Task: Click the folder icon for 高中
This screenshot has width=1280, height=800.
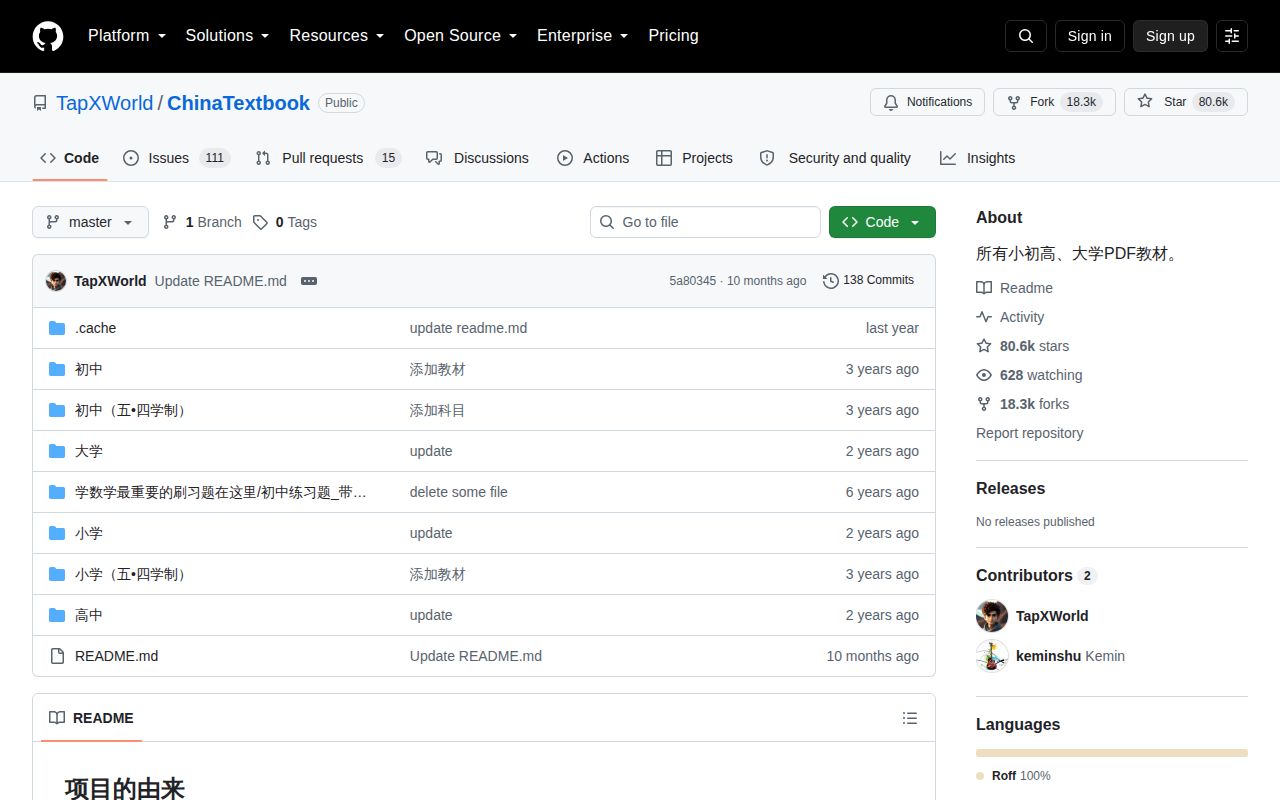Action: click(x=57, y=615)
